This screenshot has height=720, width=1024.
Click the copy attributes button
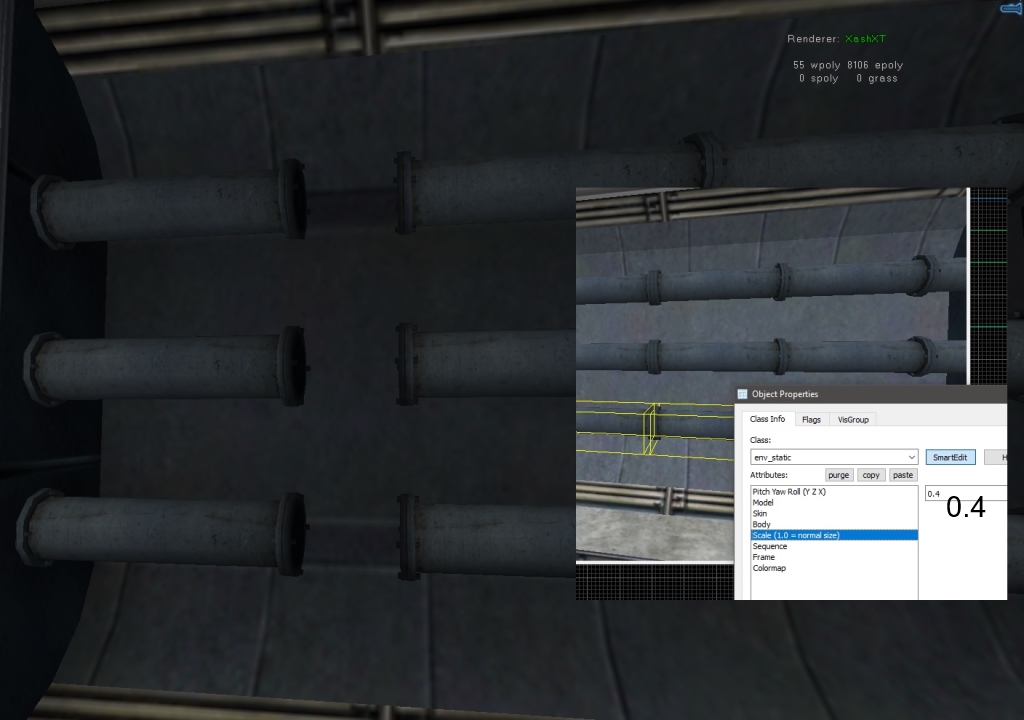(871, 475)
